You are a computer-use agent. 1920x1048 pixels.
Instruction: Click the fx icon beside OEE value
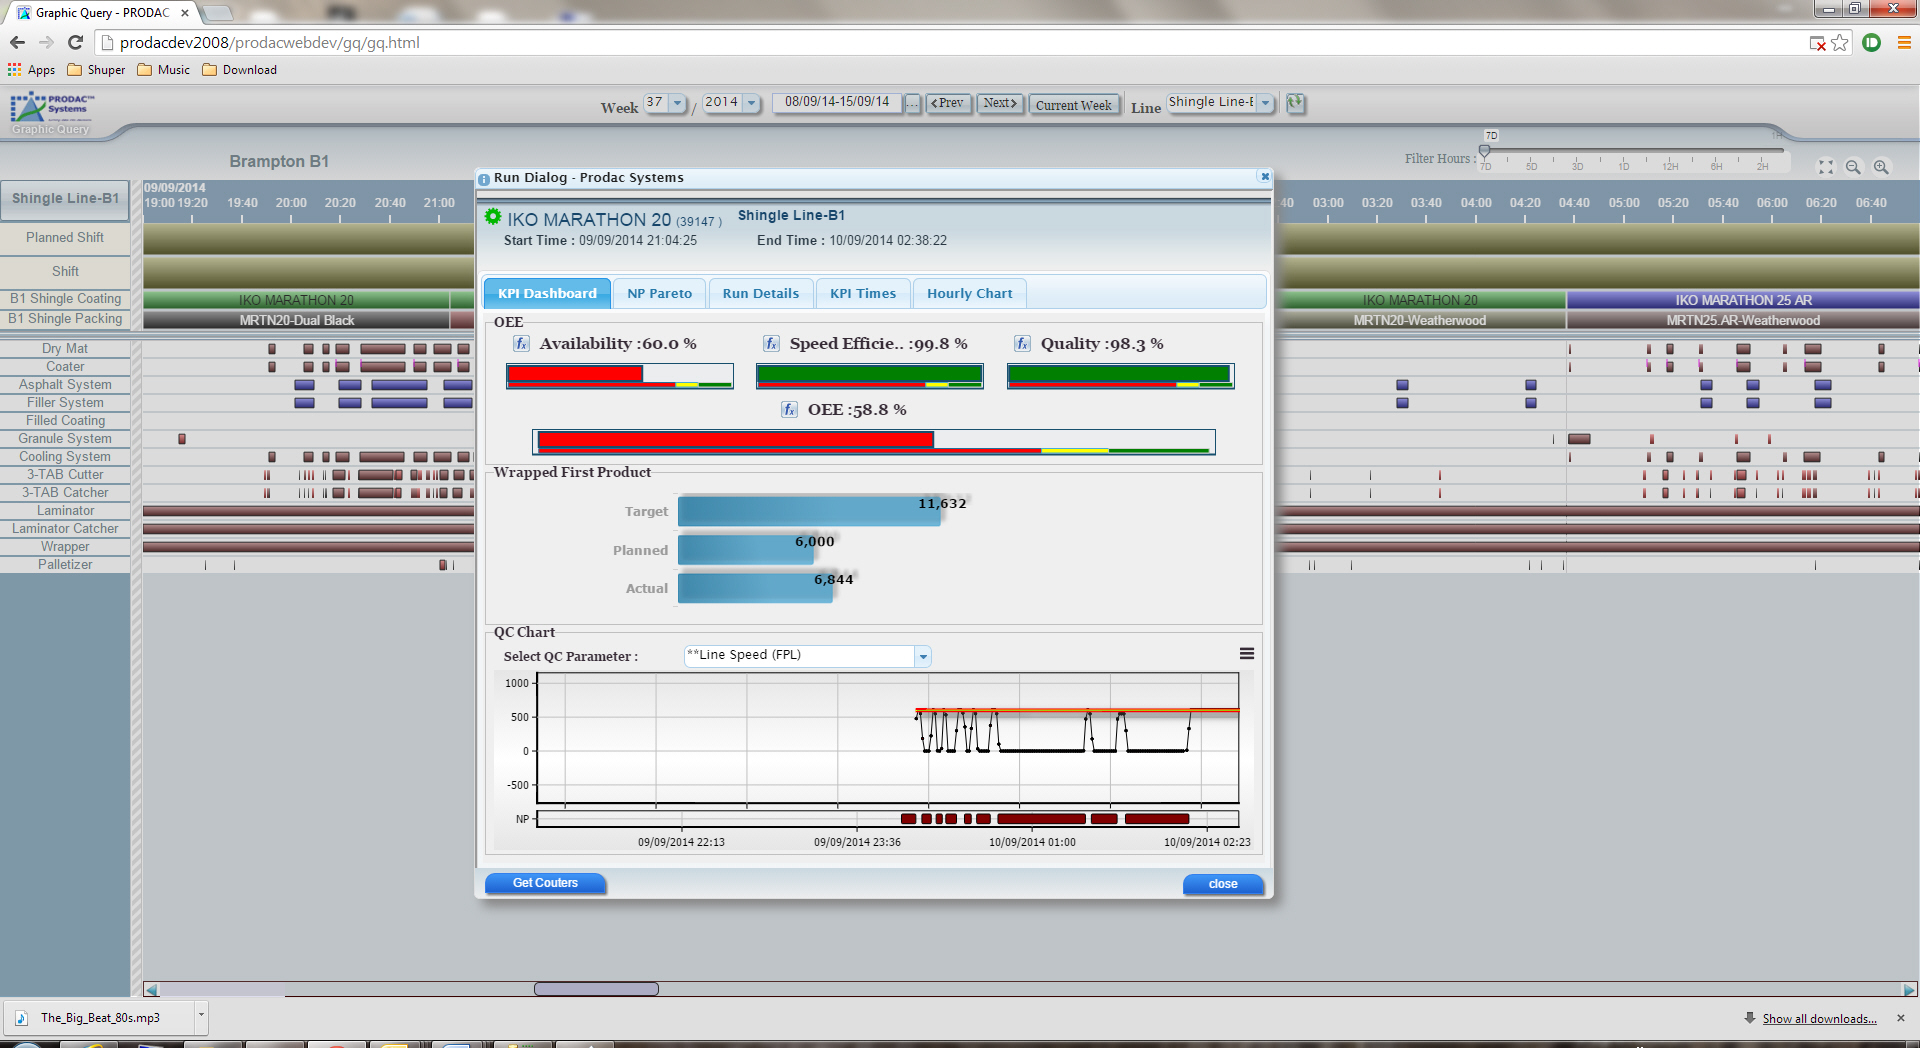789,410
